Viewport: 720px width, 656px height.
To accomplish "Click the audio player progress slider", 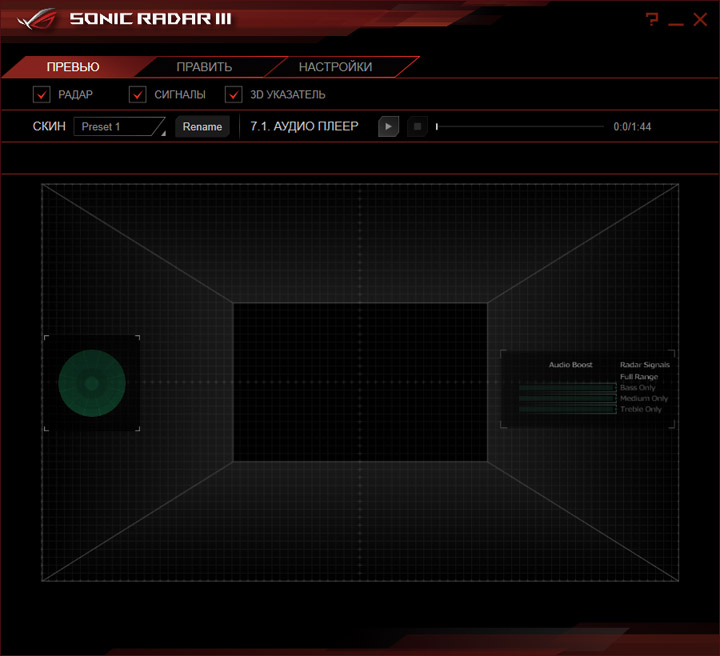I will tap(520, 127).
